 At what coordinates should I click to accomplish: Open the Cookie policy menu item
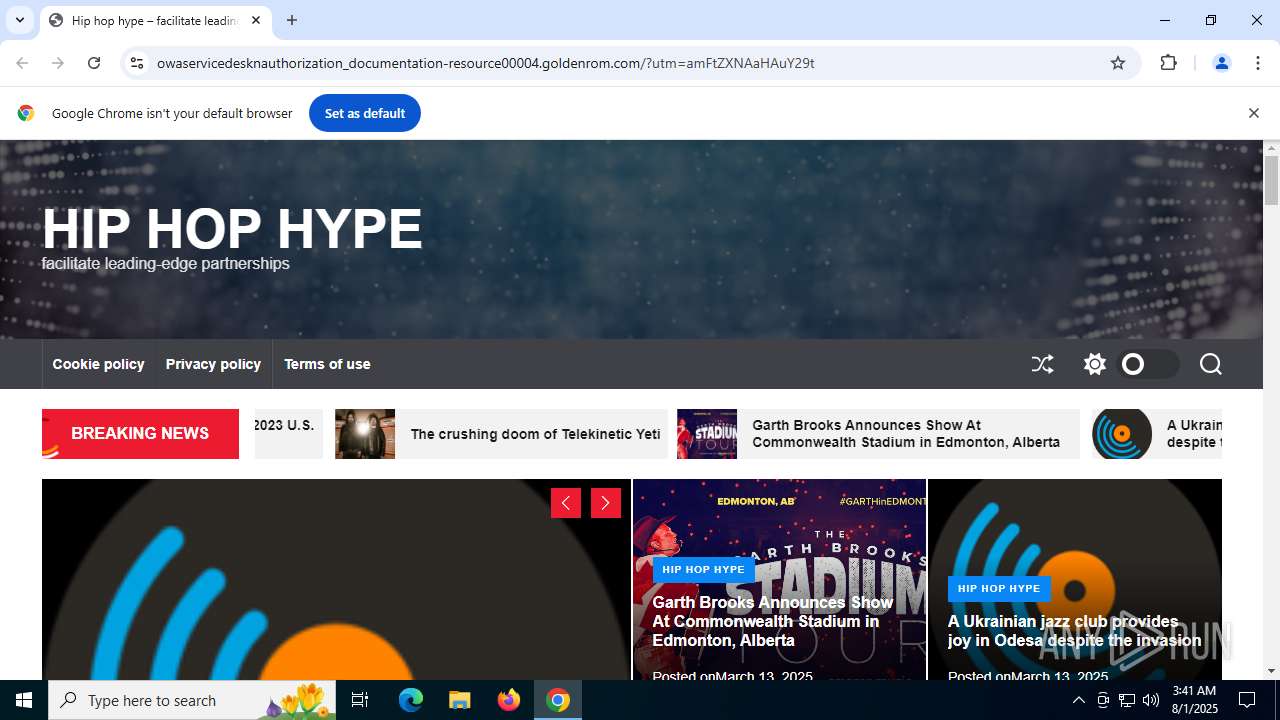point(98,364)
